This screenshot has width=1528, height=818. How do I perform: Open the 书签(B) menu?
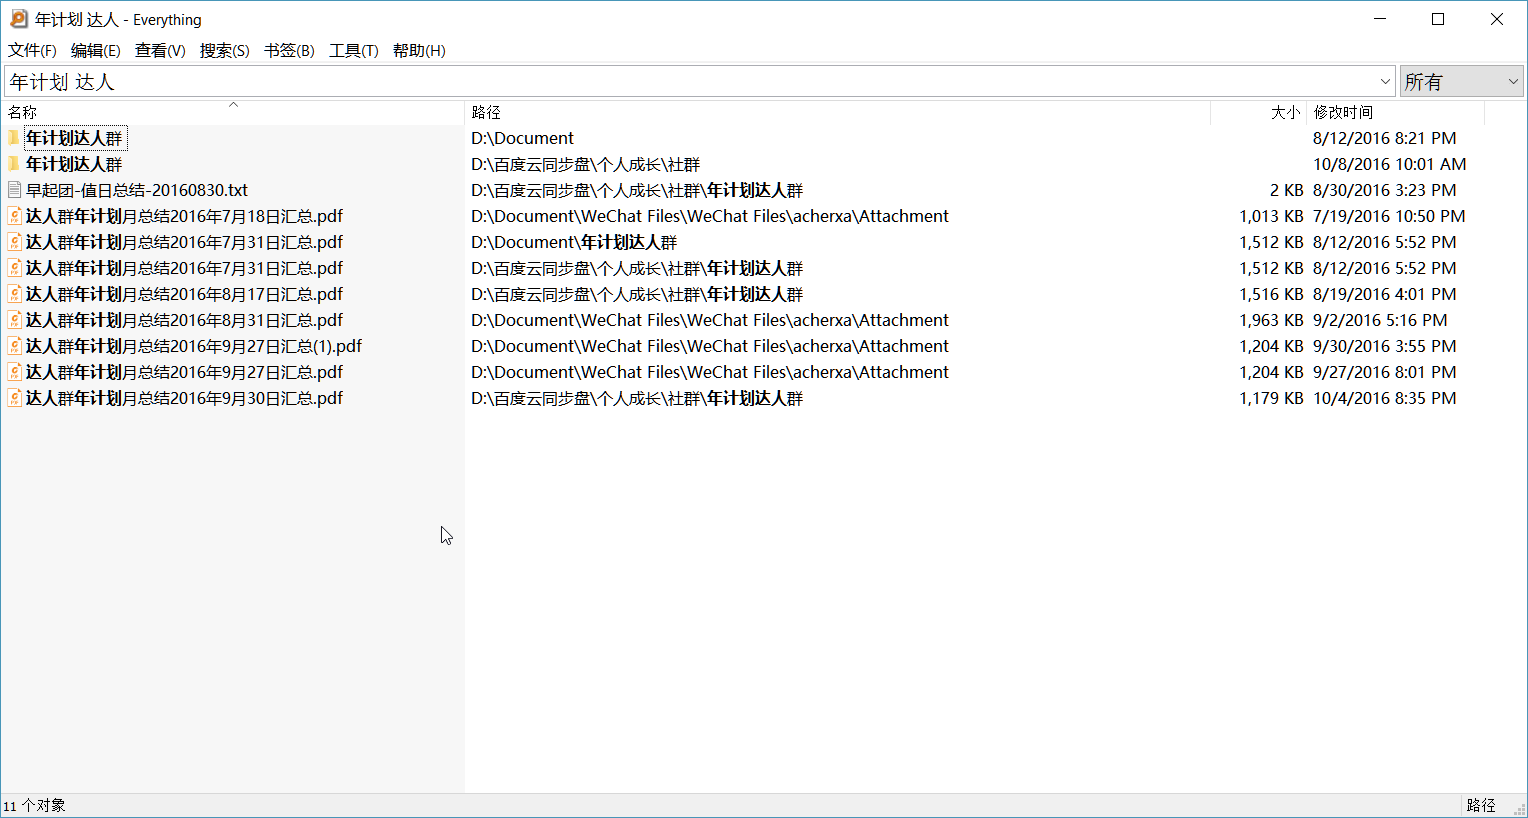click(289, 50)
